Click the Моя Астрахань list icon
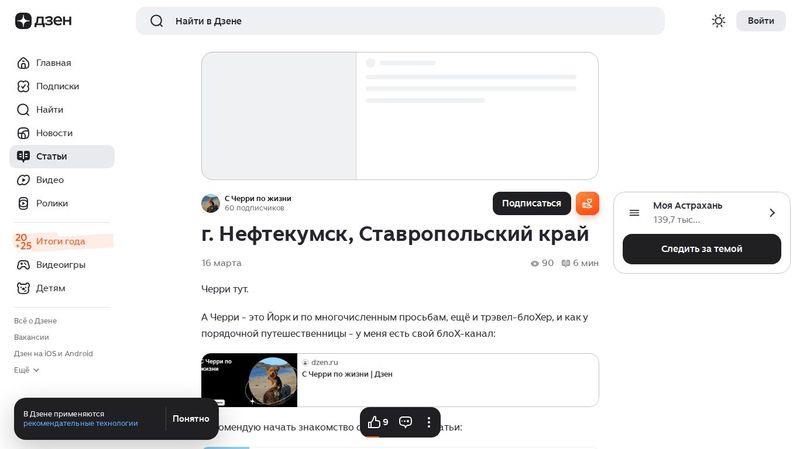This screenshot has width=800, height=449. pyautogui.click(x=634, y=213)
